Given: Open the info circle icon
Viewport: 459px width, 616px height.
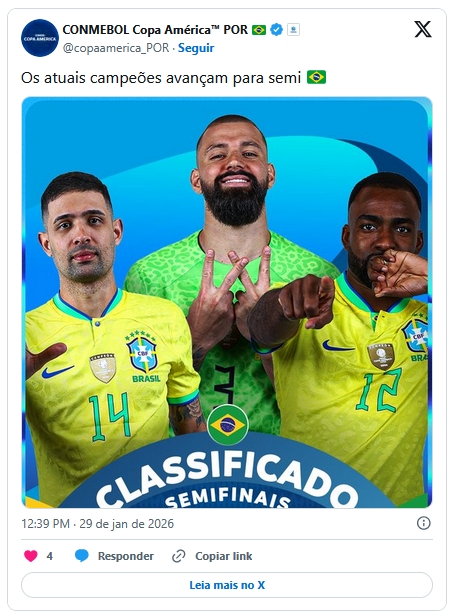Looking at the screenshot, I should (423, 523).
